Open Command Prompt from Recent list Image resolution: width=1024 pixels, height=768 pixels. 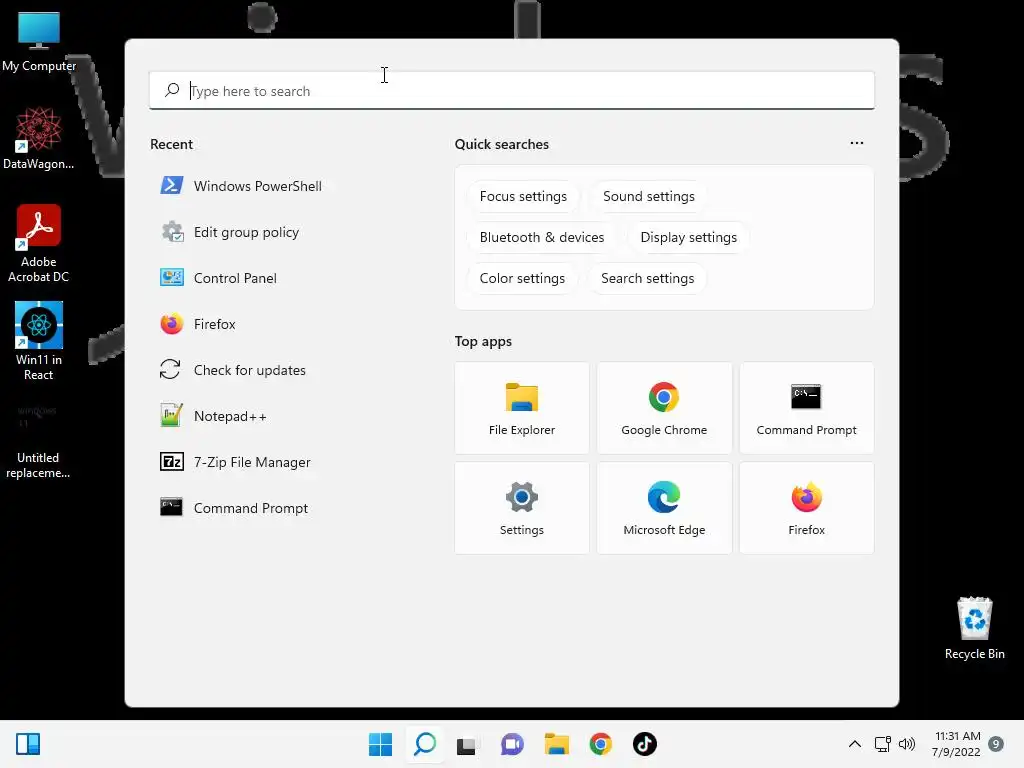pos(234,508)
